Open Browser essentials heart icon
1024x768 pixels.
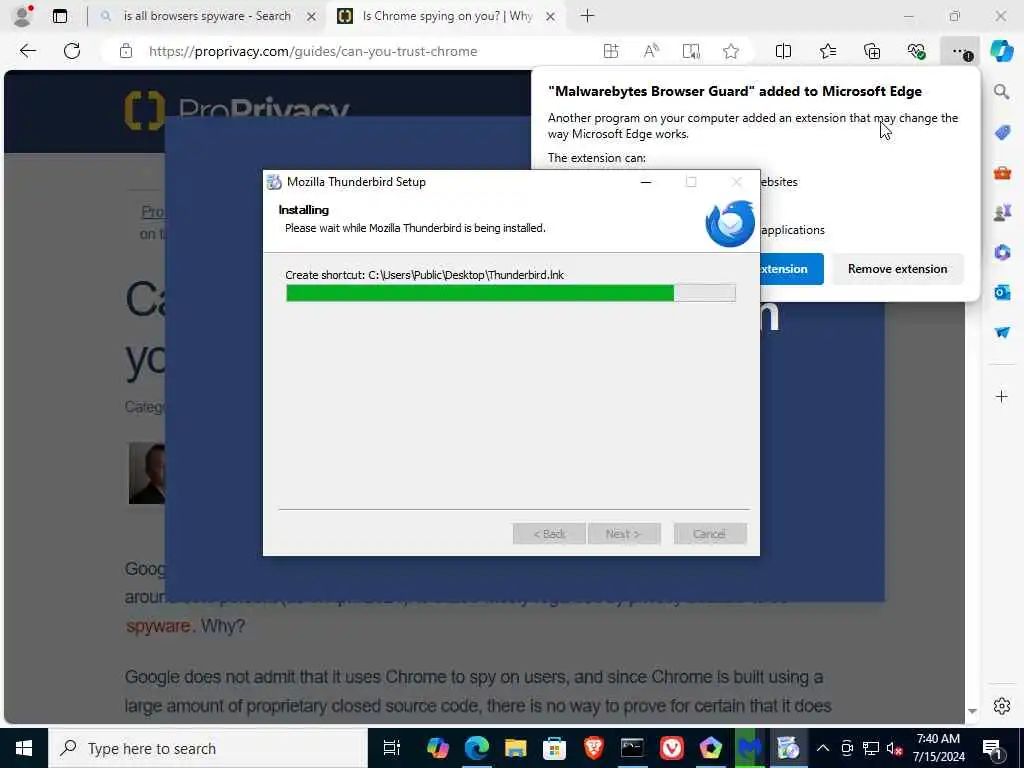click(x=916, y=51)
